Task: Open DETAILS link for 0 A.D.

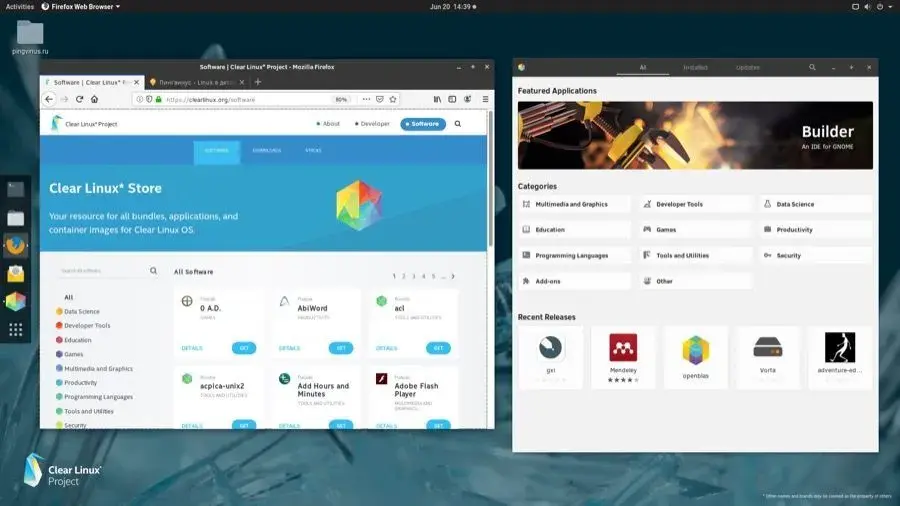Action: click(x=192, y=348)
